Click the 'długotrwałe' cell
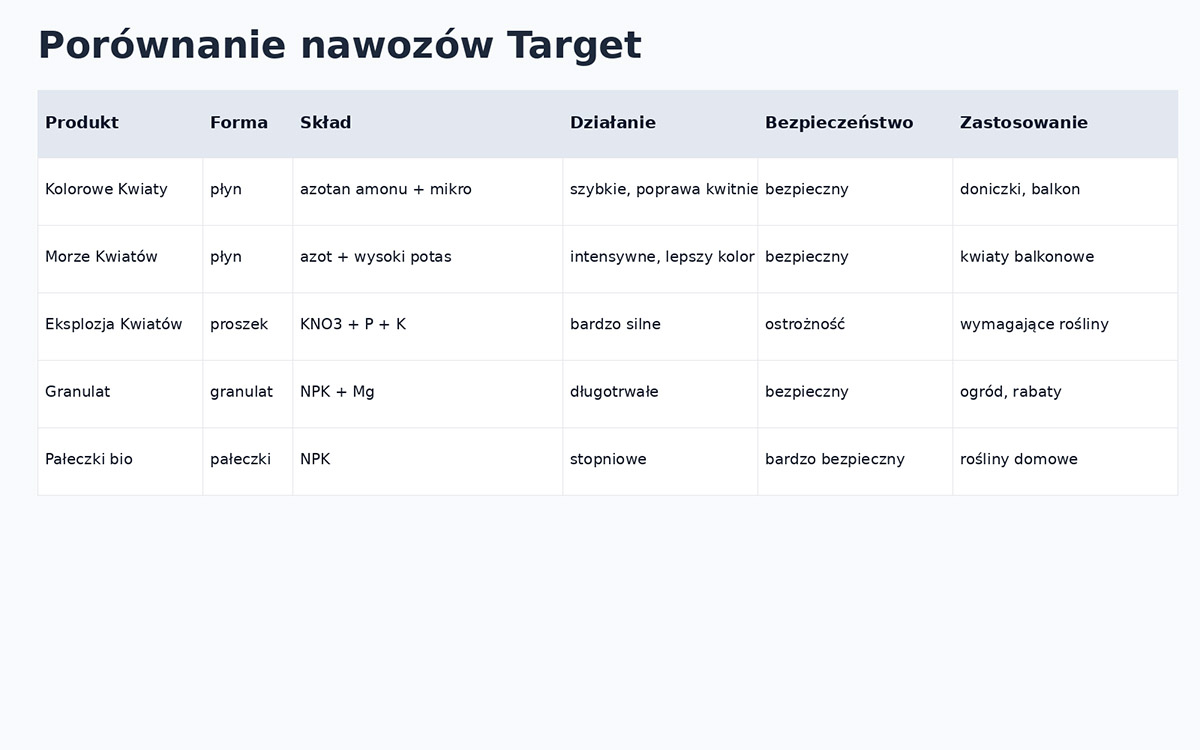 [x=660, y=394]
